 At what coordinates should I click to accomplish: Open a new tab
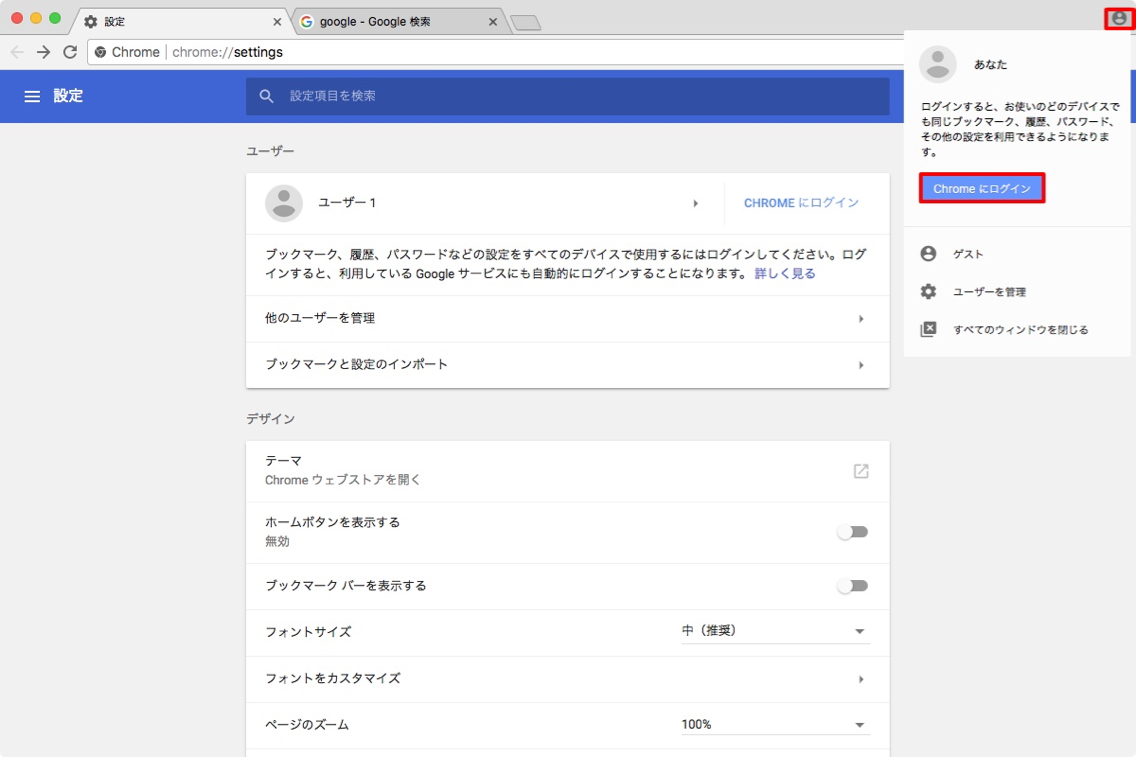pos(526,23)
